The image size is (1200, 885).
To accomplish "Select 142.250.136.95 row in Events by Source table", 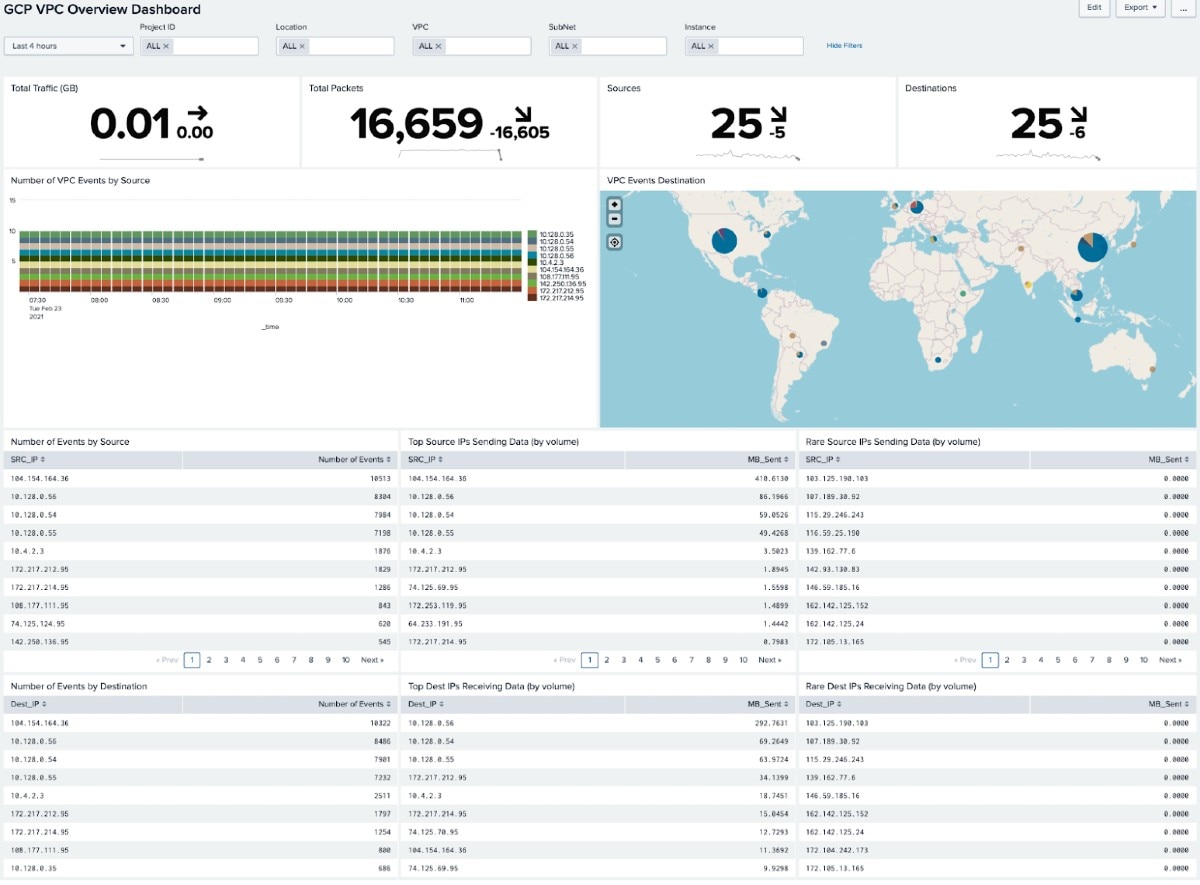I will (x=200, y=641).
